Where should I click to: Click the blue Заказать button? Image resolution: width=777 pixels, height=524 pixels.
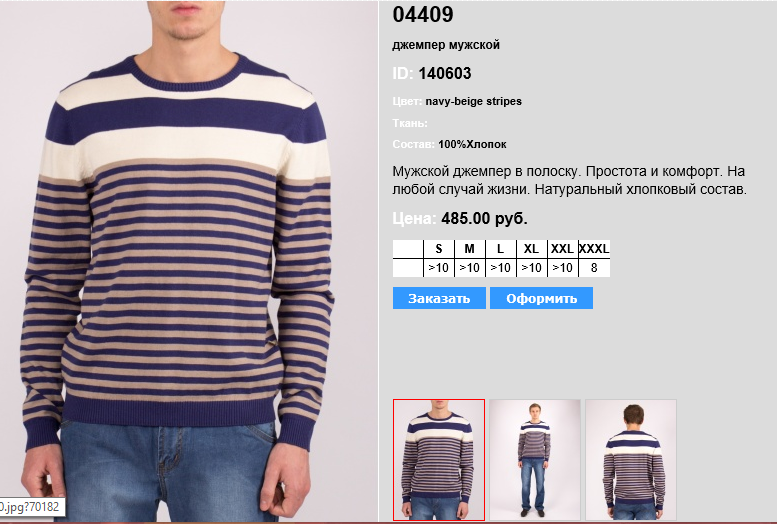point(439,298)
